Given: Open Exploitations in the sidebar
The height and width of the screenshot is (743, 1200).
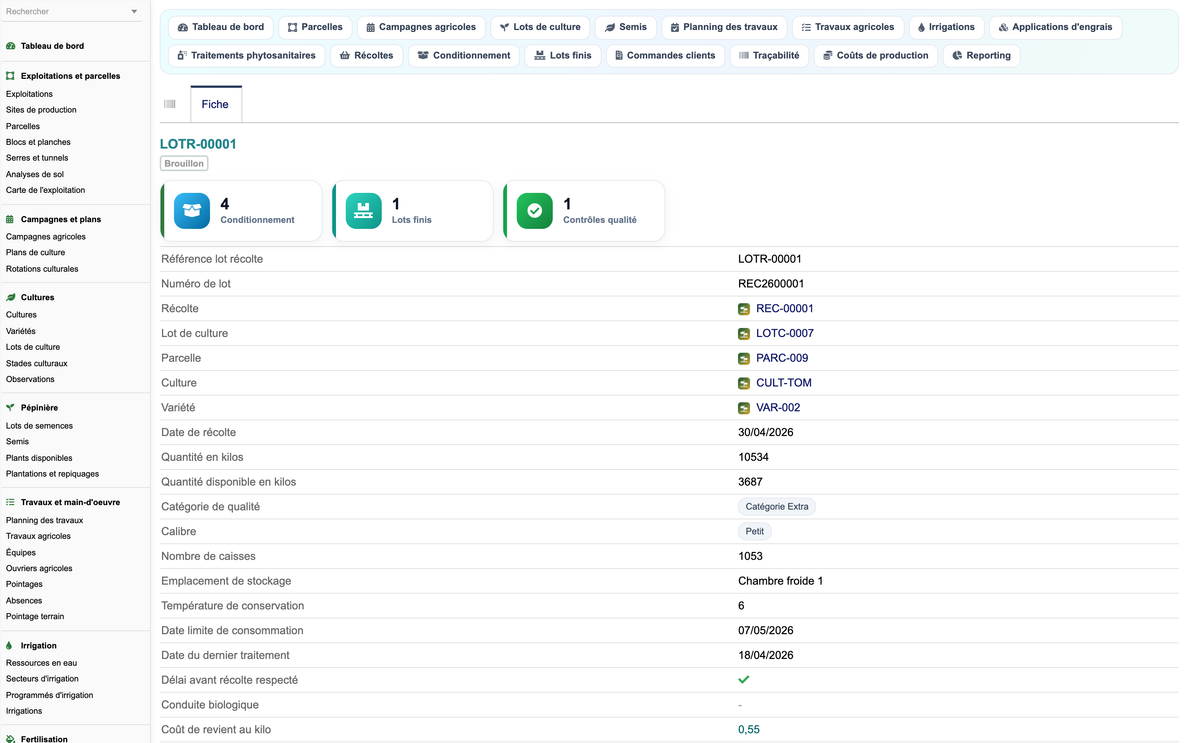Looking at the screenshot, I should click(29, 94).
